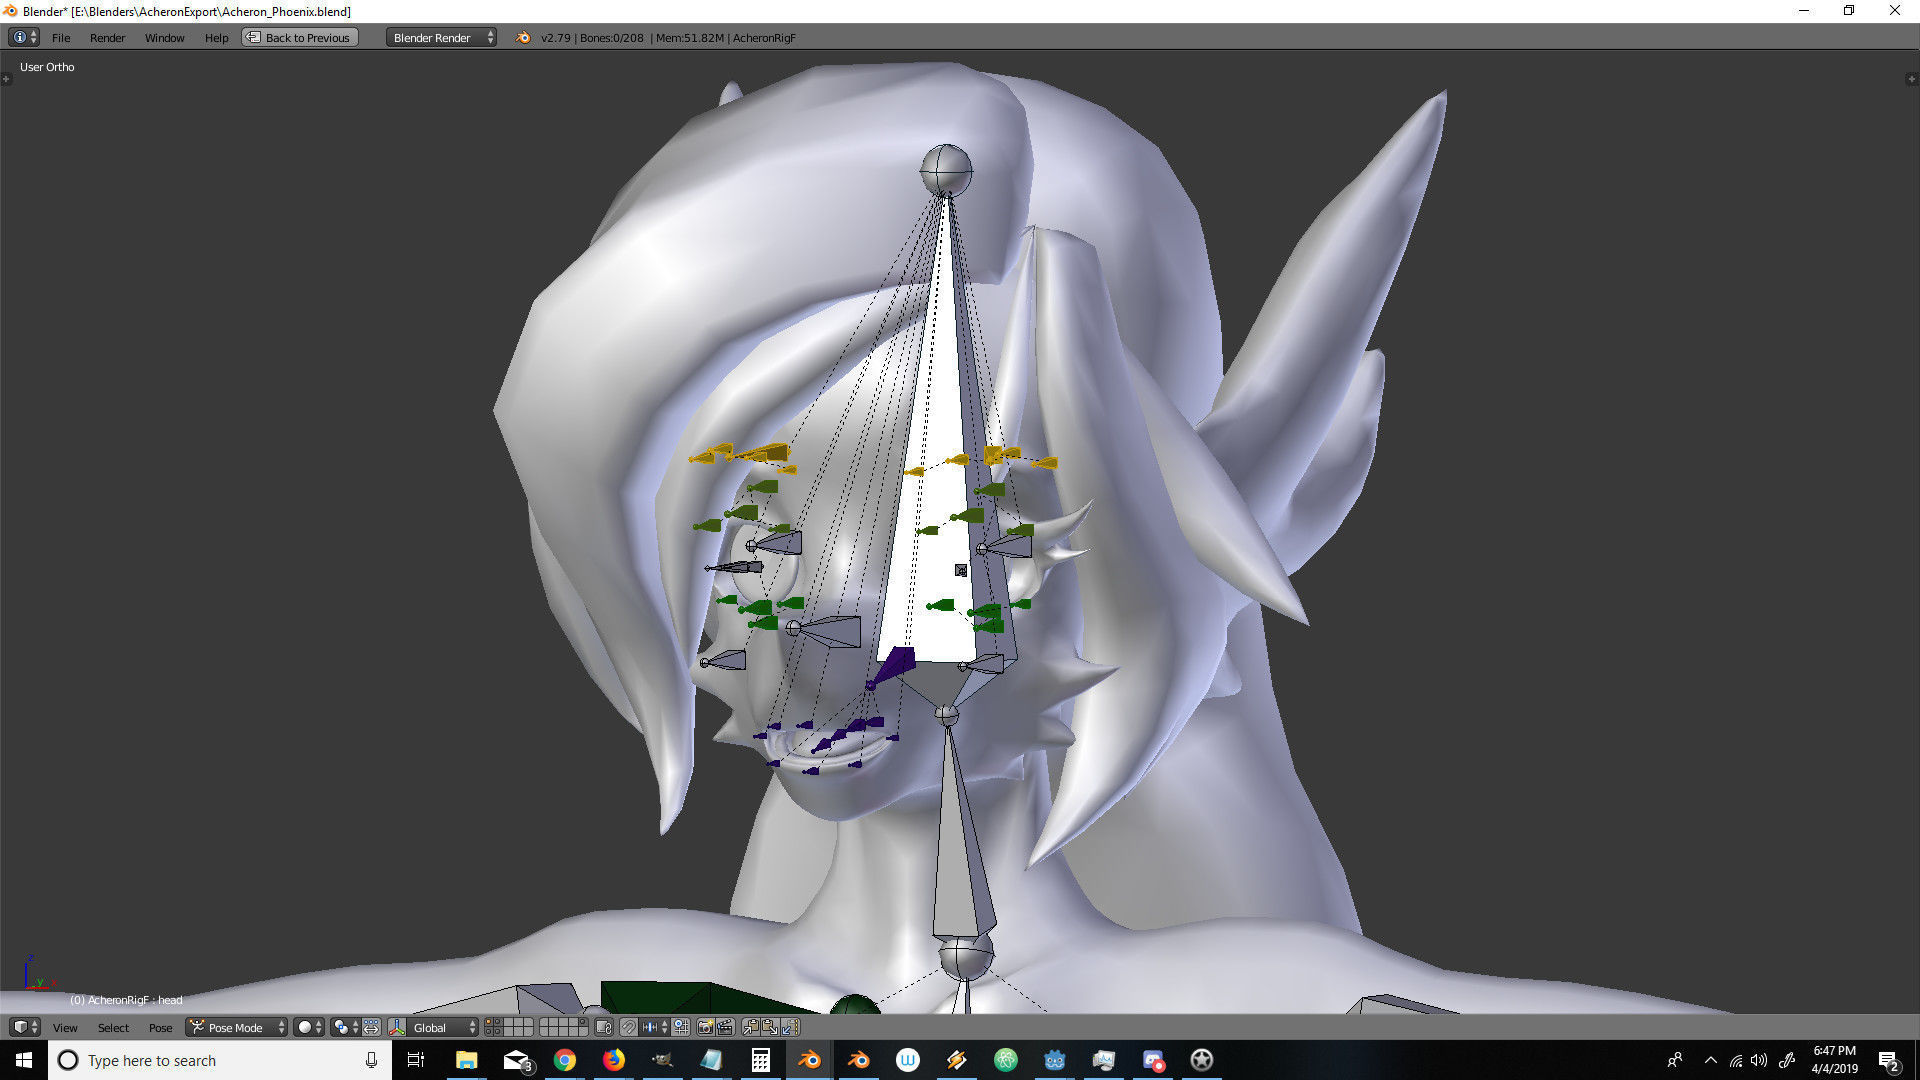Image resolution: width=1920 pixels, height=1080 pixels.
Task: Open the editor type selector in 3D view header
Action: [x=24, y=1027]
